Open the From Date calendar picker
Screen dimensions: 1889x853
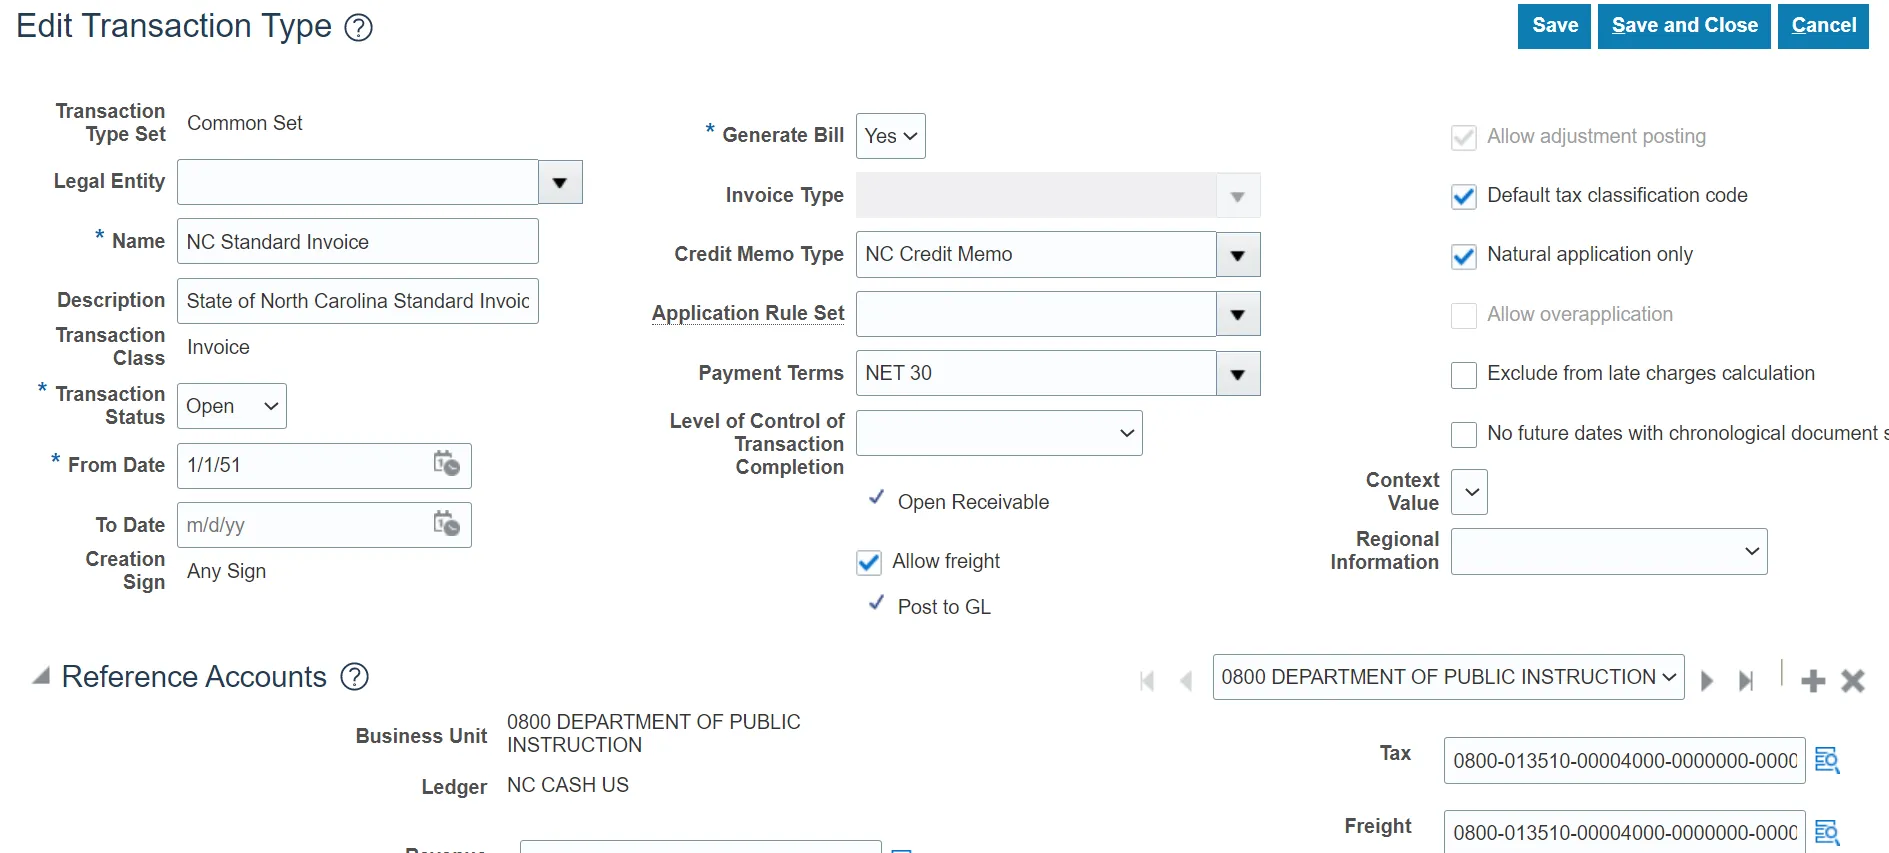tap(446, 464)
